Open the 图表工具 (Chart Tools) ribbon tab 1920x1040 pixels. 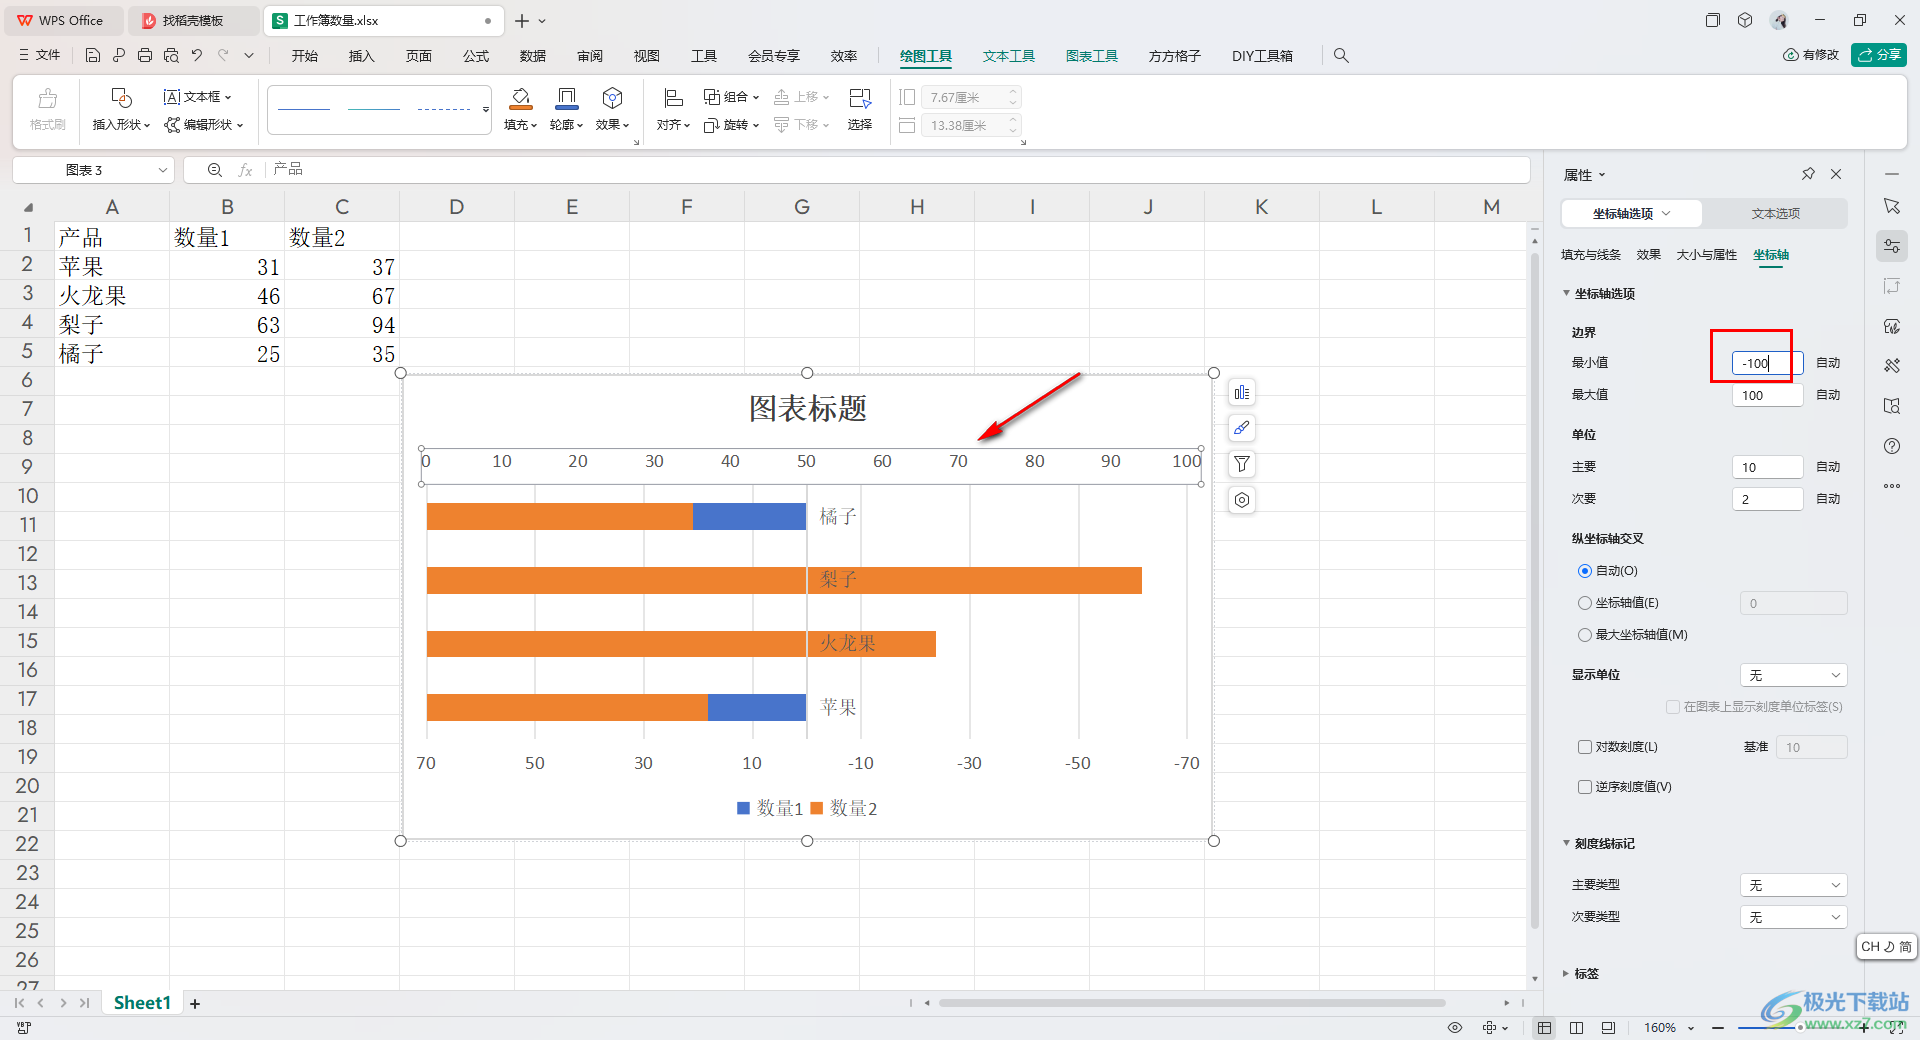(1092, 56)
